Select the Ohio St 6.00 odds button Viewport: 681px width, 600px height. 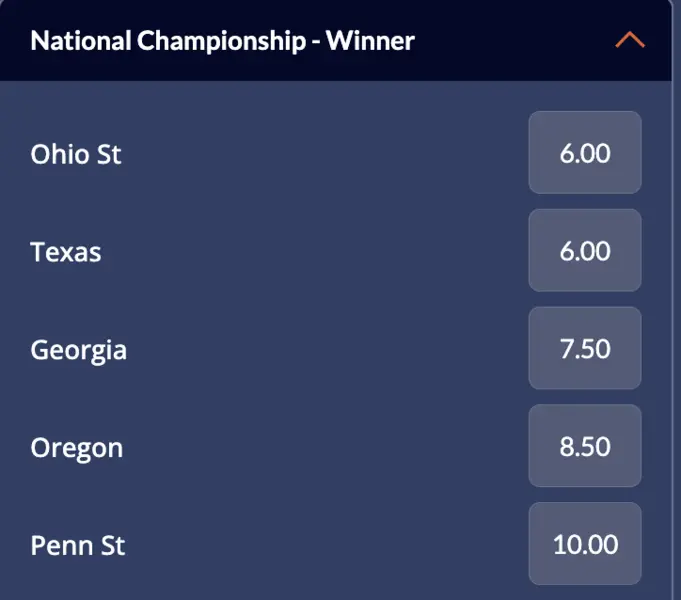pyautogui.click(x=585, y=153)
